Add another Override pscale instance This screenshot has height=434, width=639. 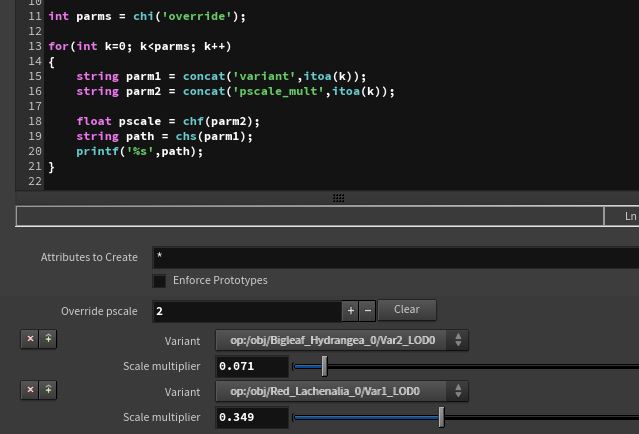[x=350, y=311]
